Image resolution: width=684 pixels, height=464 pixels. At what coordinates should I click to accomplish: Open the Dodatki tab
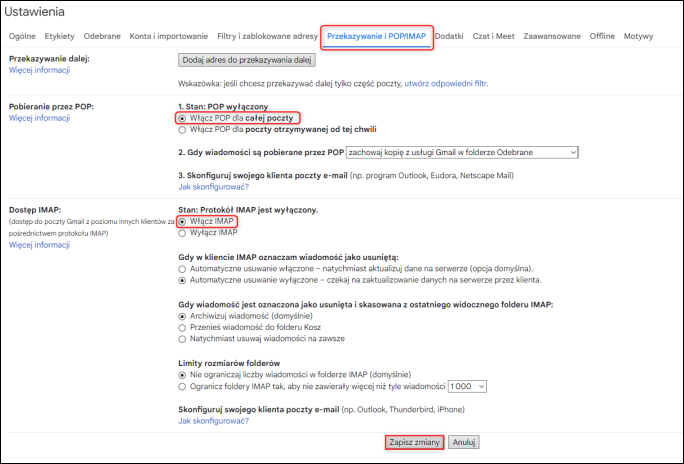point(449,36)
